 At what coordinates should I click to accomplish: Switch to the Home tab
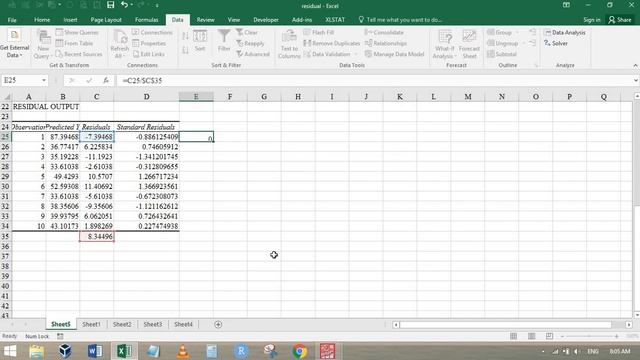click(42, 20)
